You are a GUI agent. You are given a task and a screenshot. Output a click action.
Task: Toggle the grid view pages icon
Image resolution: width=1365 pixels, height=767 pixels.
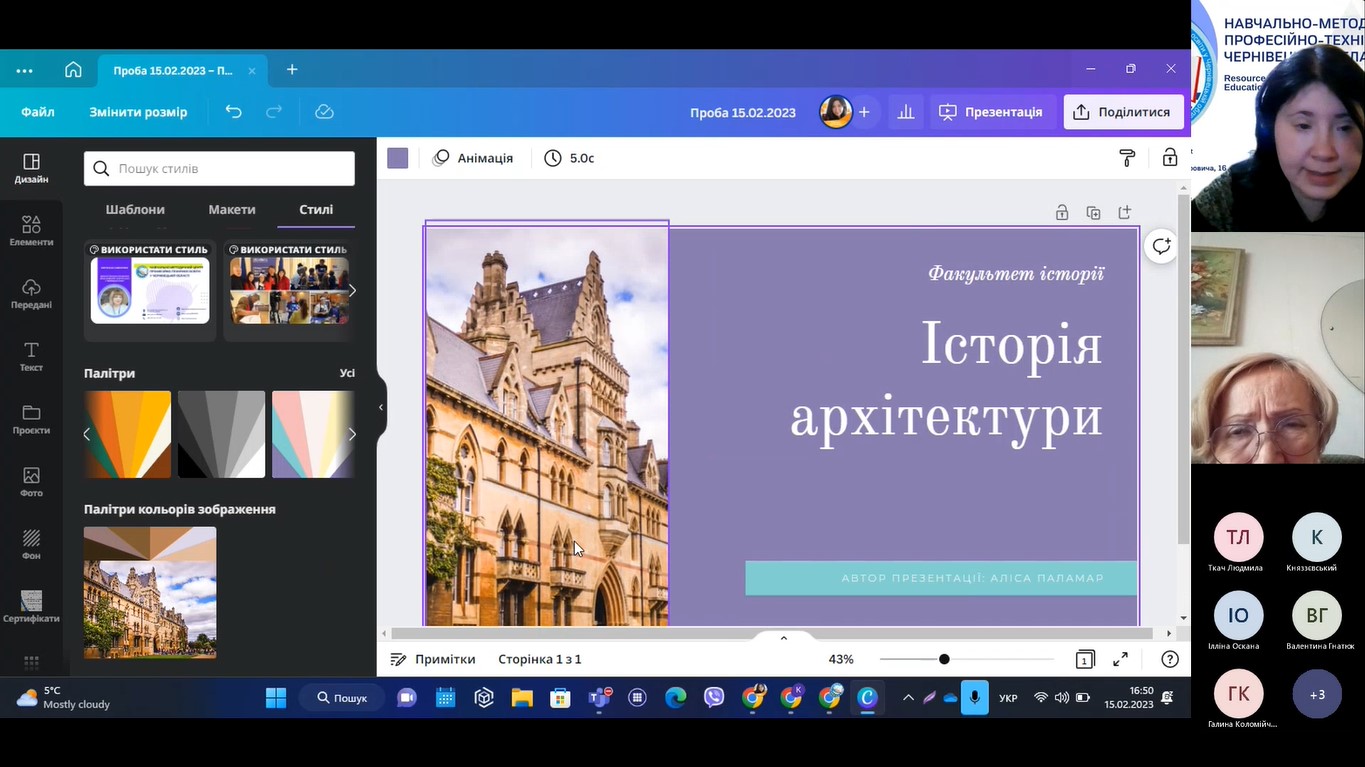click(1085, 659)
